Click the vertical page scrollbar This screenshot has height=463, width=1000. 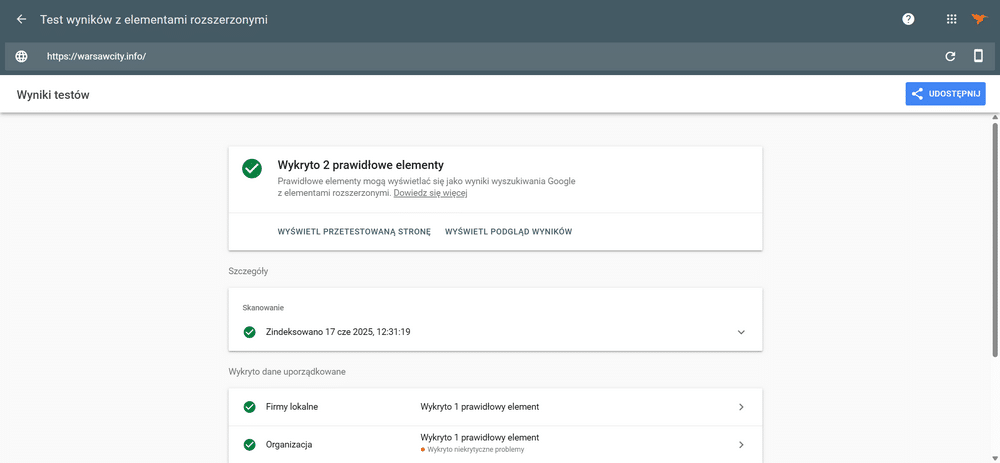coord(995,239)
